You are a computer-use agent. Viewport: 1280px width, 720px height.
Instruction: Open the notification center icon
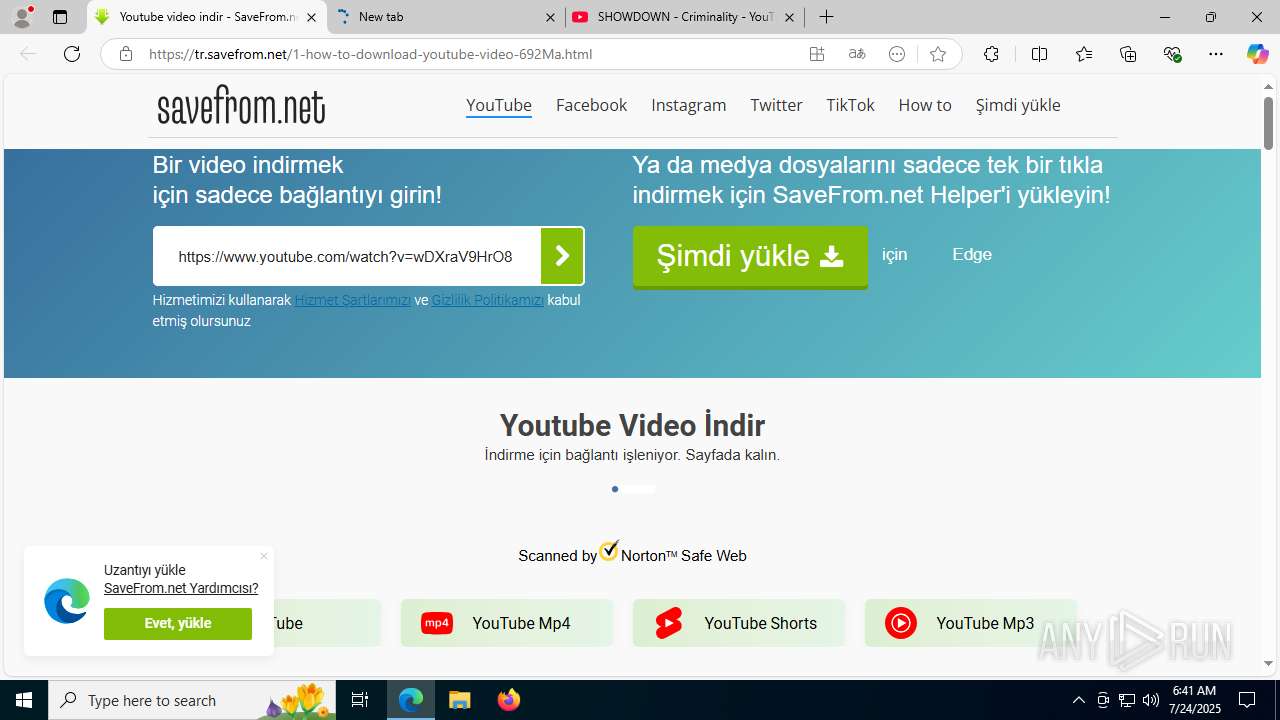tap(1247, 700)
